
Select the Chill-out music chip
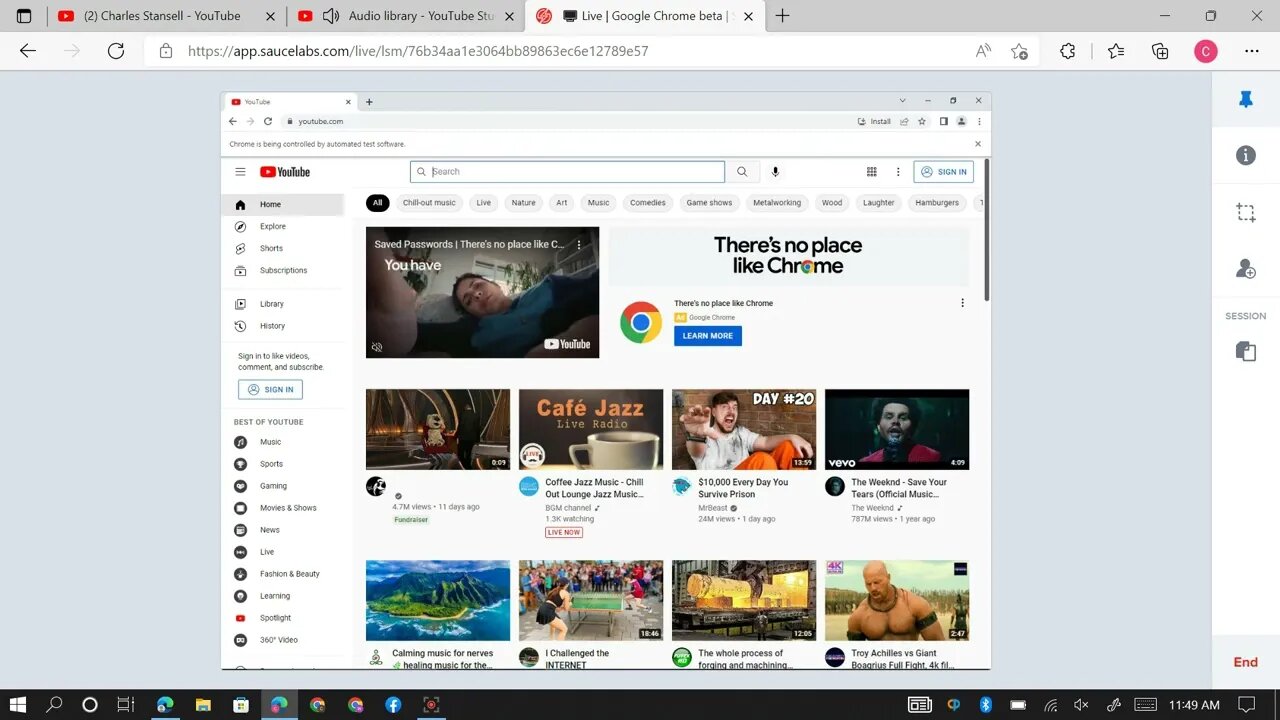coord(429,203)
